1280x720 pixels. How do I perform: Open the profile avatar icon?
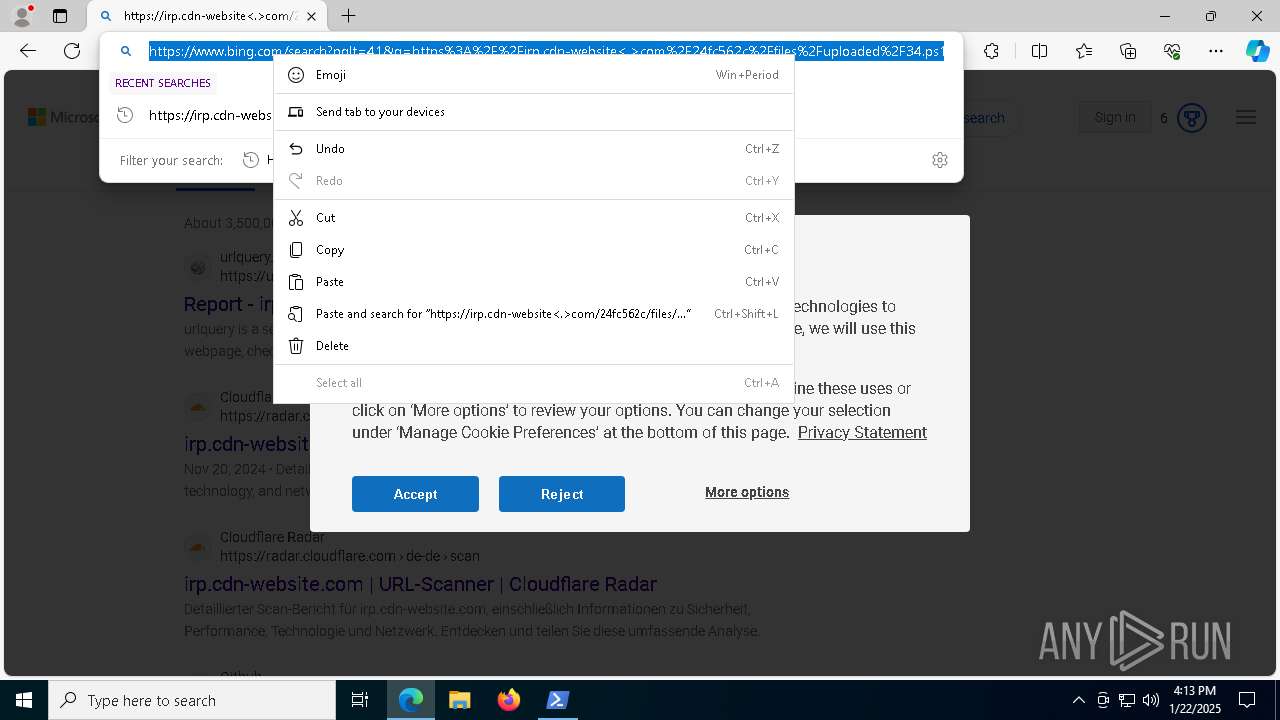tap(22, 16)
